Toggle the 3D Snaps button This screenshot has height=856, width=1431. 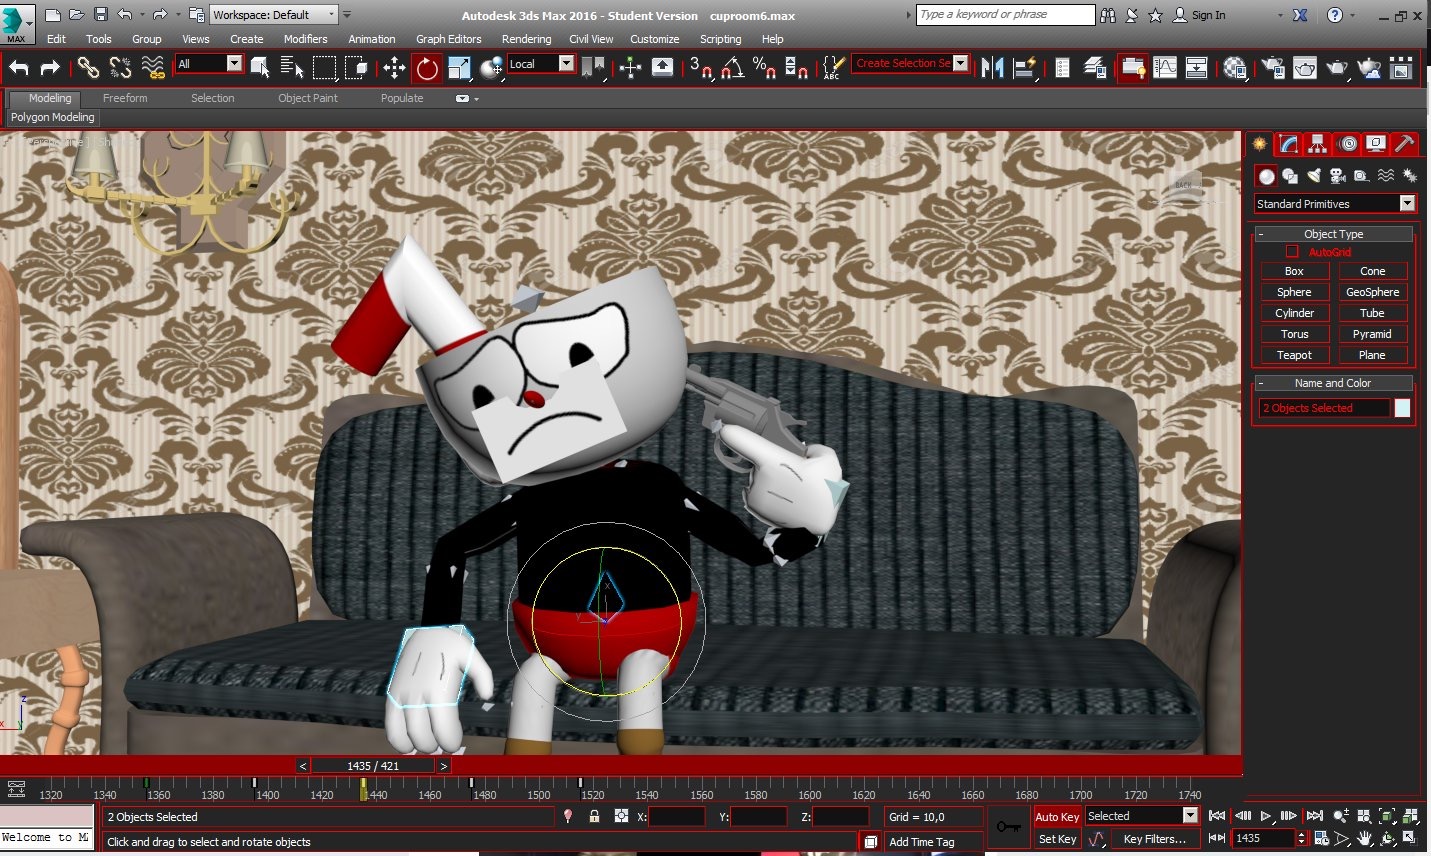(x=701, y=67)
